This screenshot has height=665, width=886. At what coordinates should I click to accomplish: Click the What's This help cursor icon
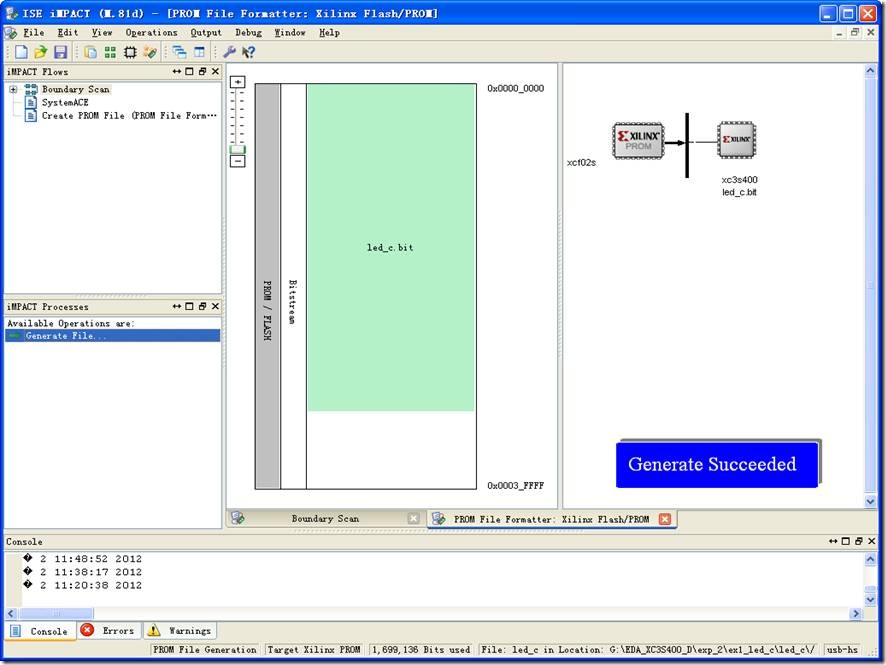tap(248, 52)
